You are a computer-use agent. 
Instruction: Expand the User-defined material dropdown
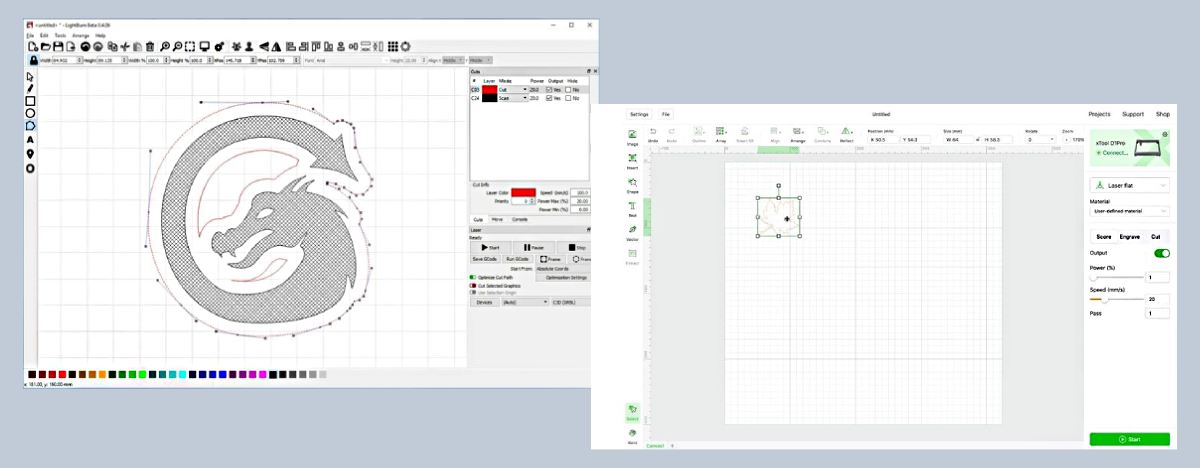coord(1129,211)
